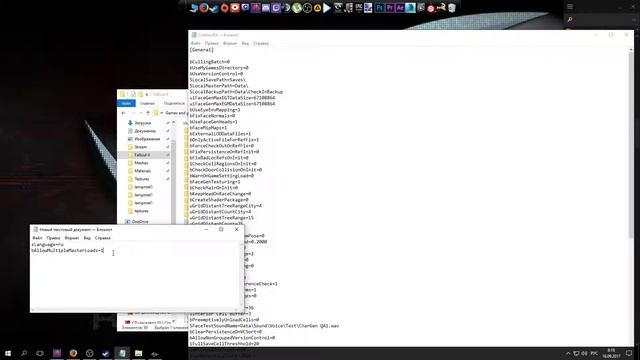Viewport: 640px width, 360px height.
Task: Open Правка menu in the large Notepad window
Action: (211, 43)
